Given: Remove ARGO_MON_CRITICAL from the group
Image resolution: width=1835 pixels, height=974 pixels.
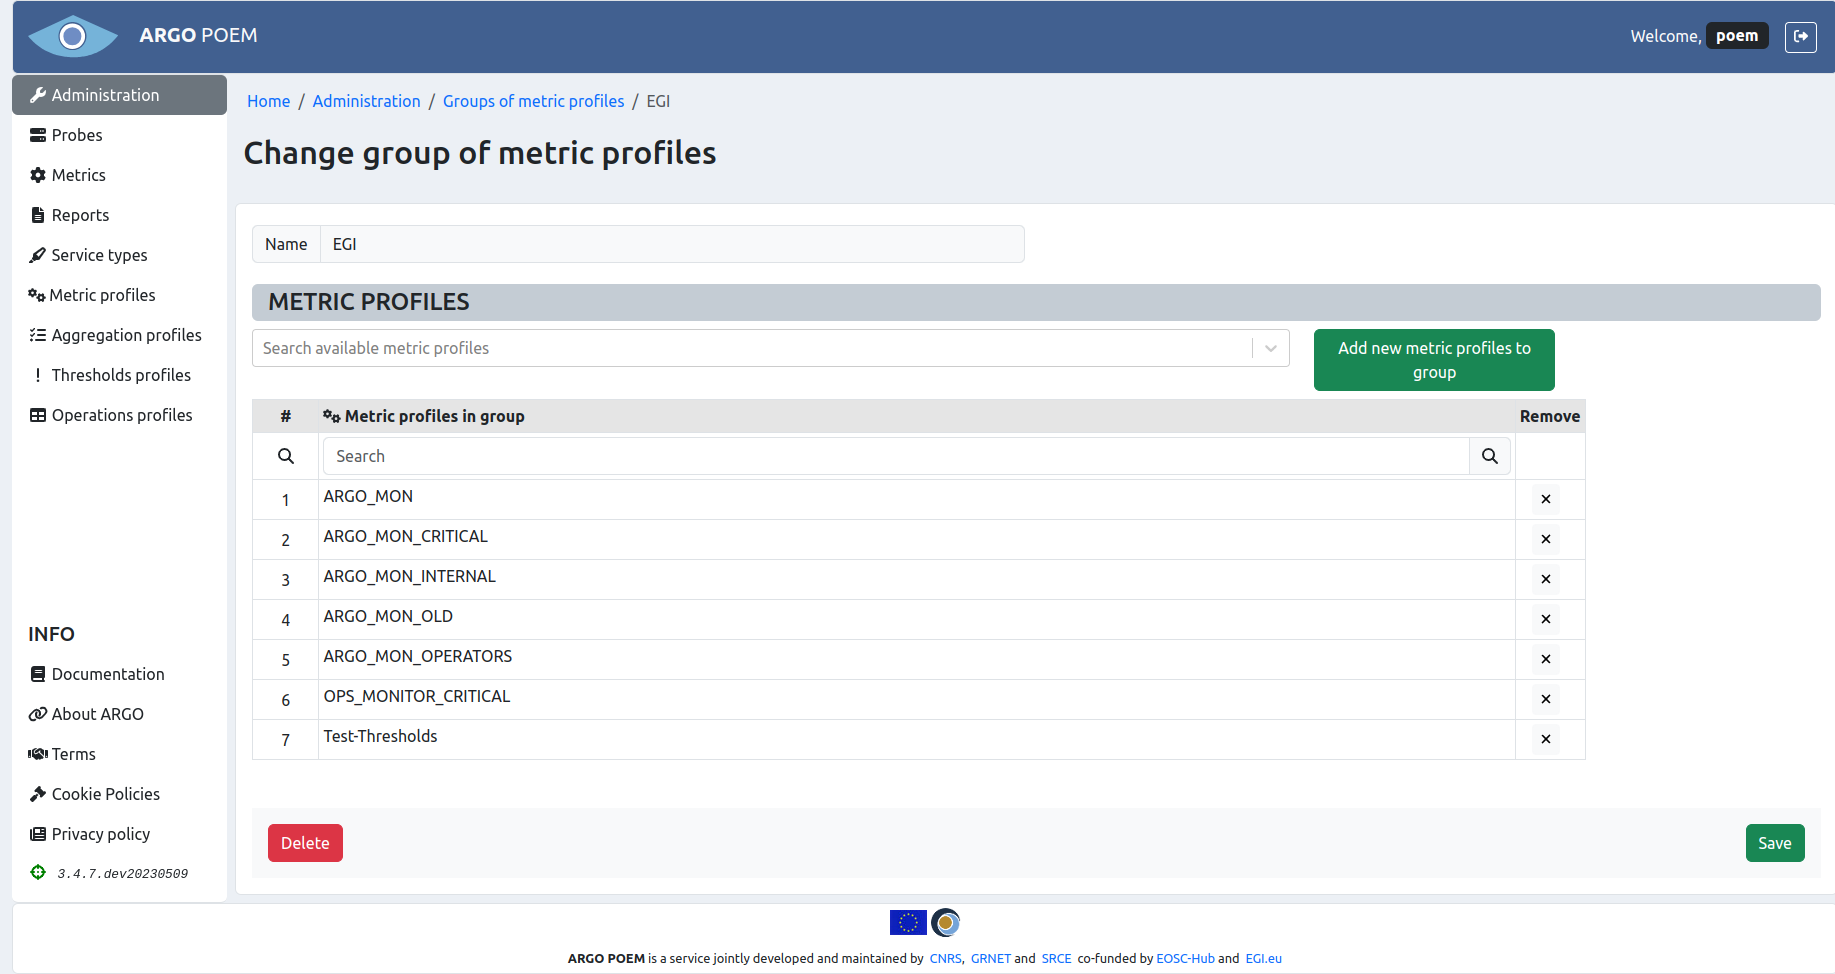Looking at the screenshot, I should [1545, 539].
